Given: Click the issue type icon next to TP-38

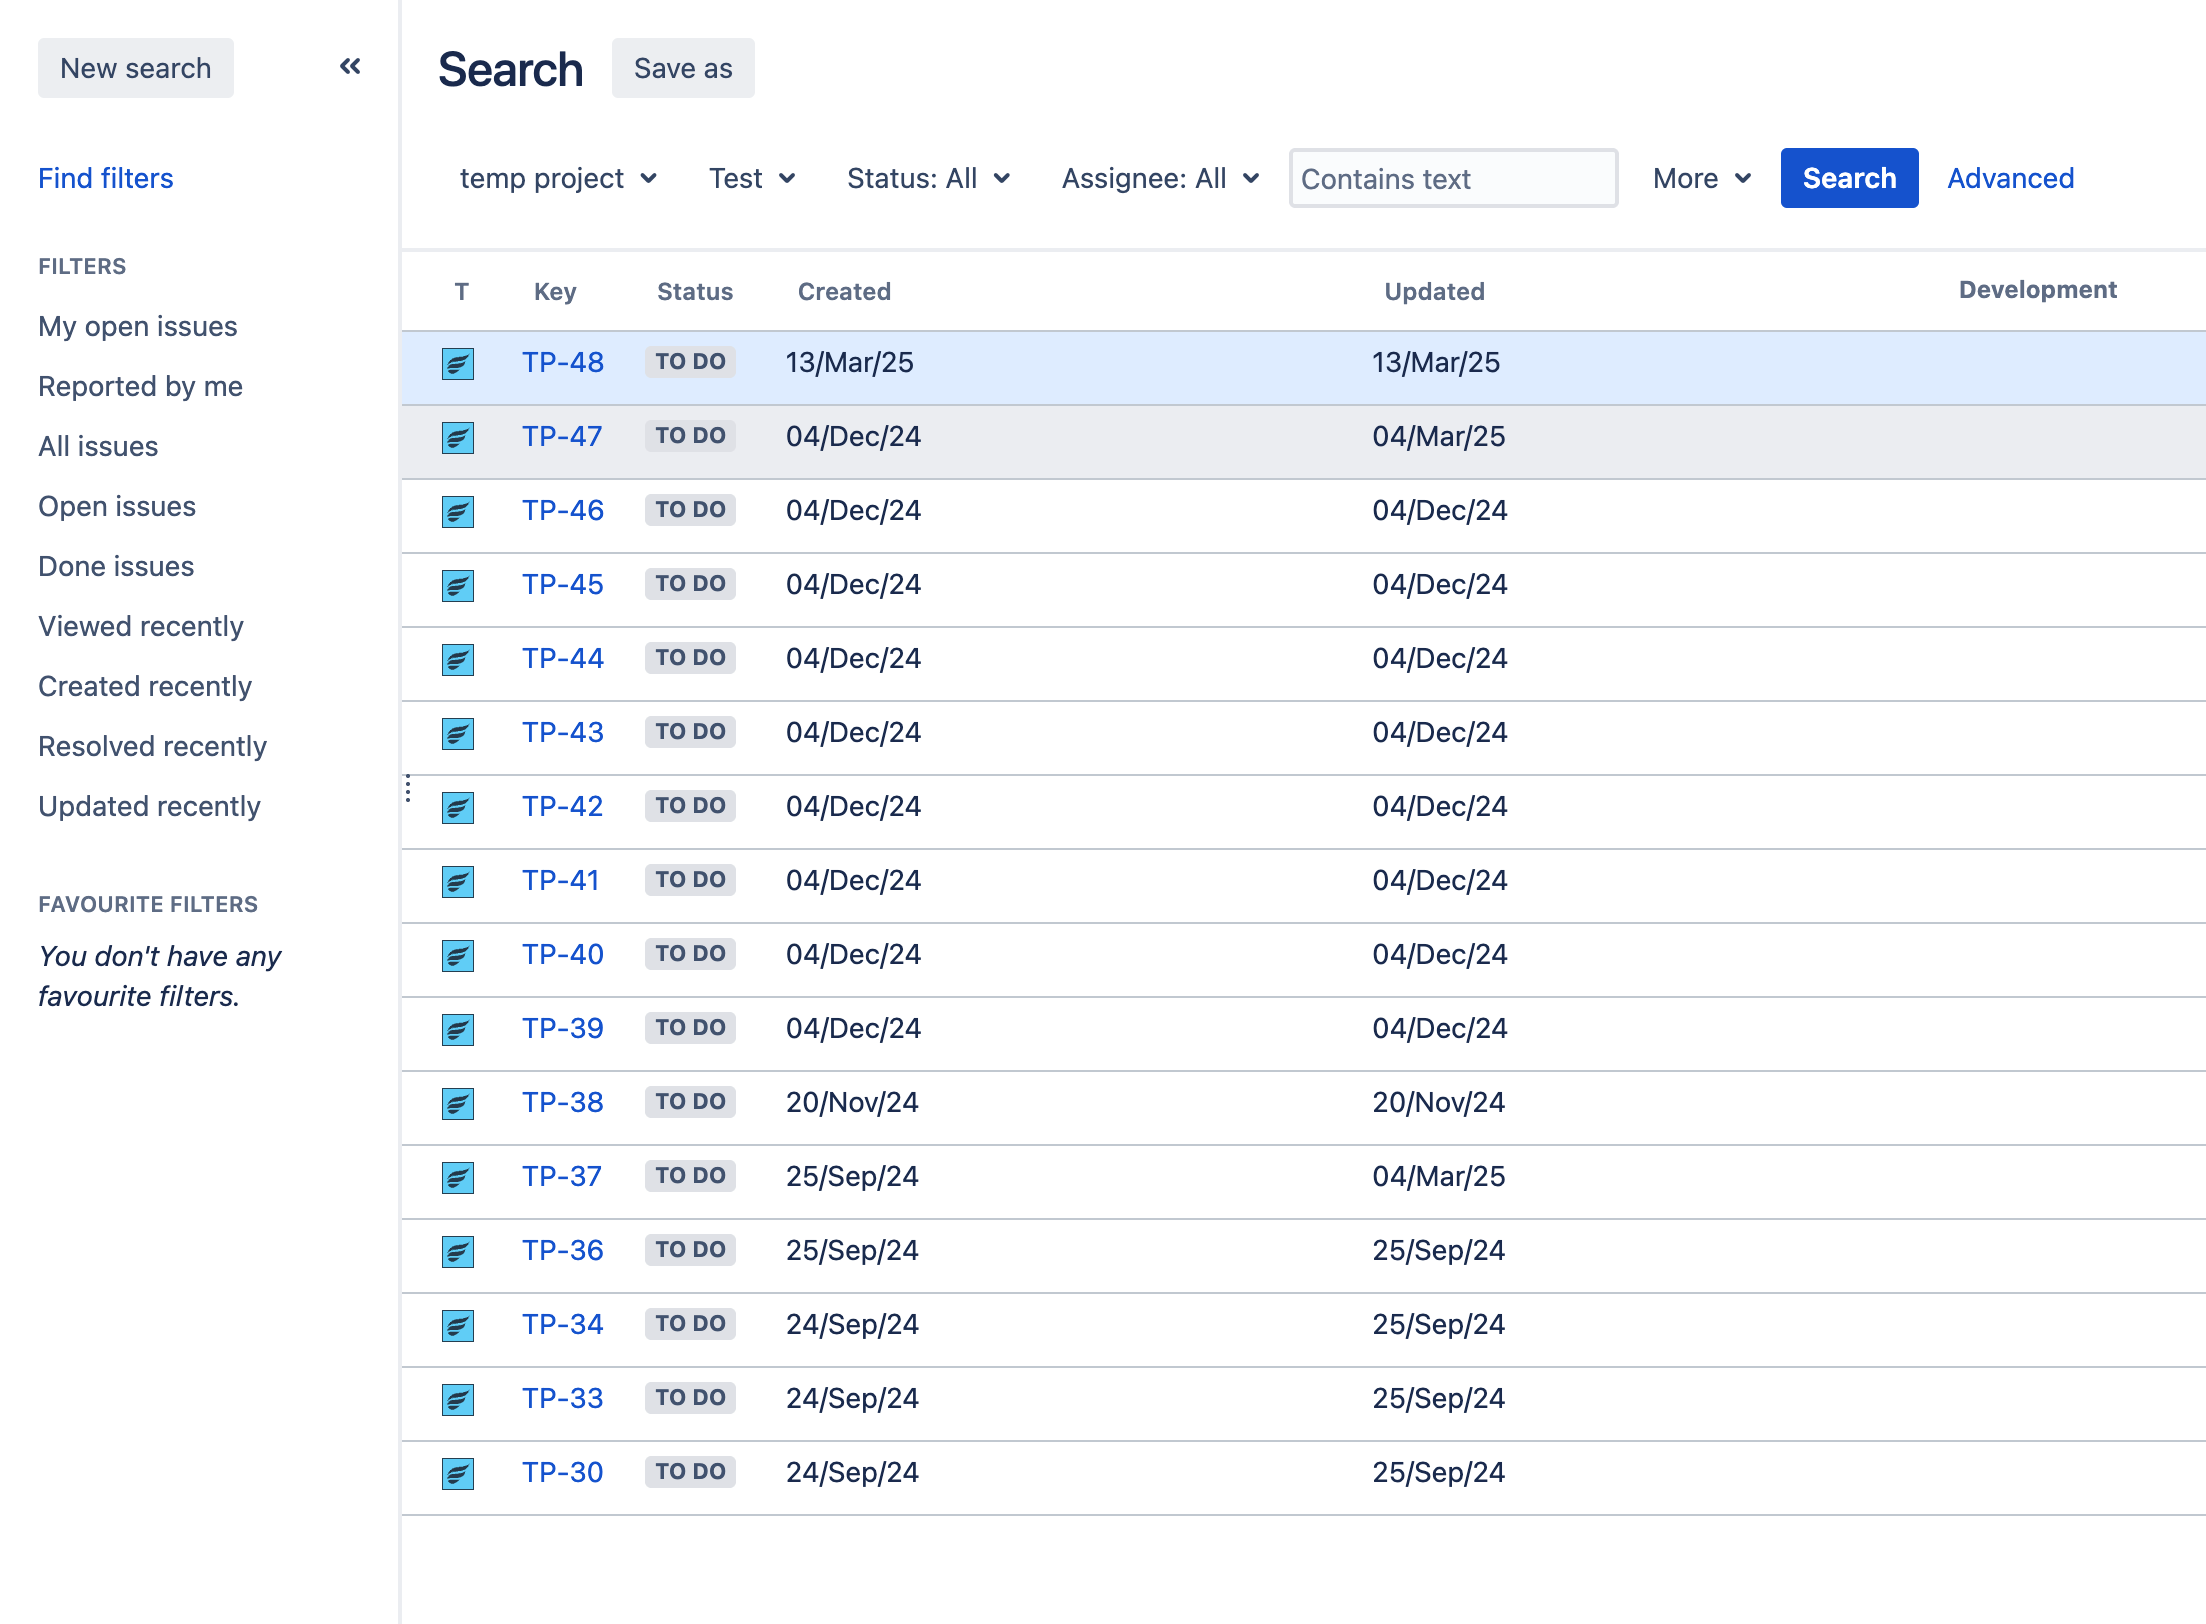Looking at the screenshot, I should [458, 1103].
